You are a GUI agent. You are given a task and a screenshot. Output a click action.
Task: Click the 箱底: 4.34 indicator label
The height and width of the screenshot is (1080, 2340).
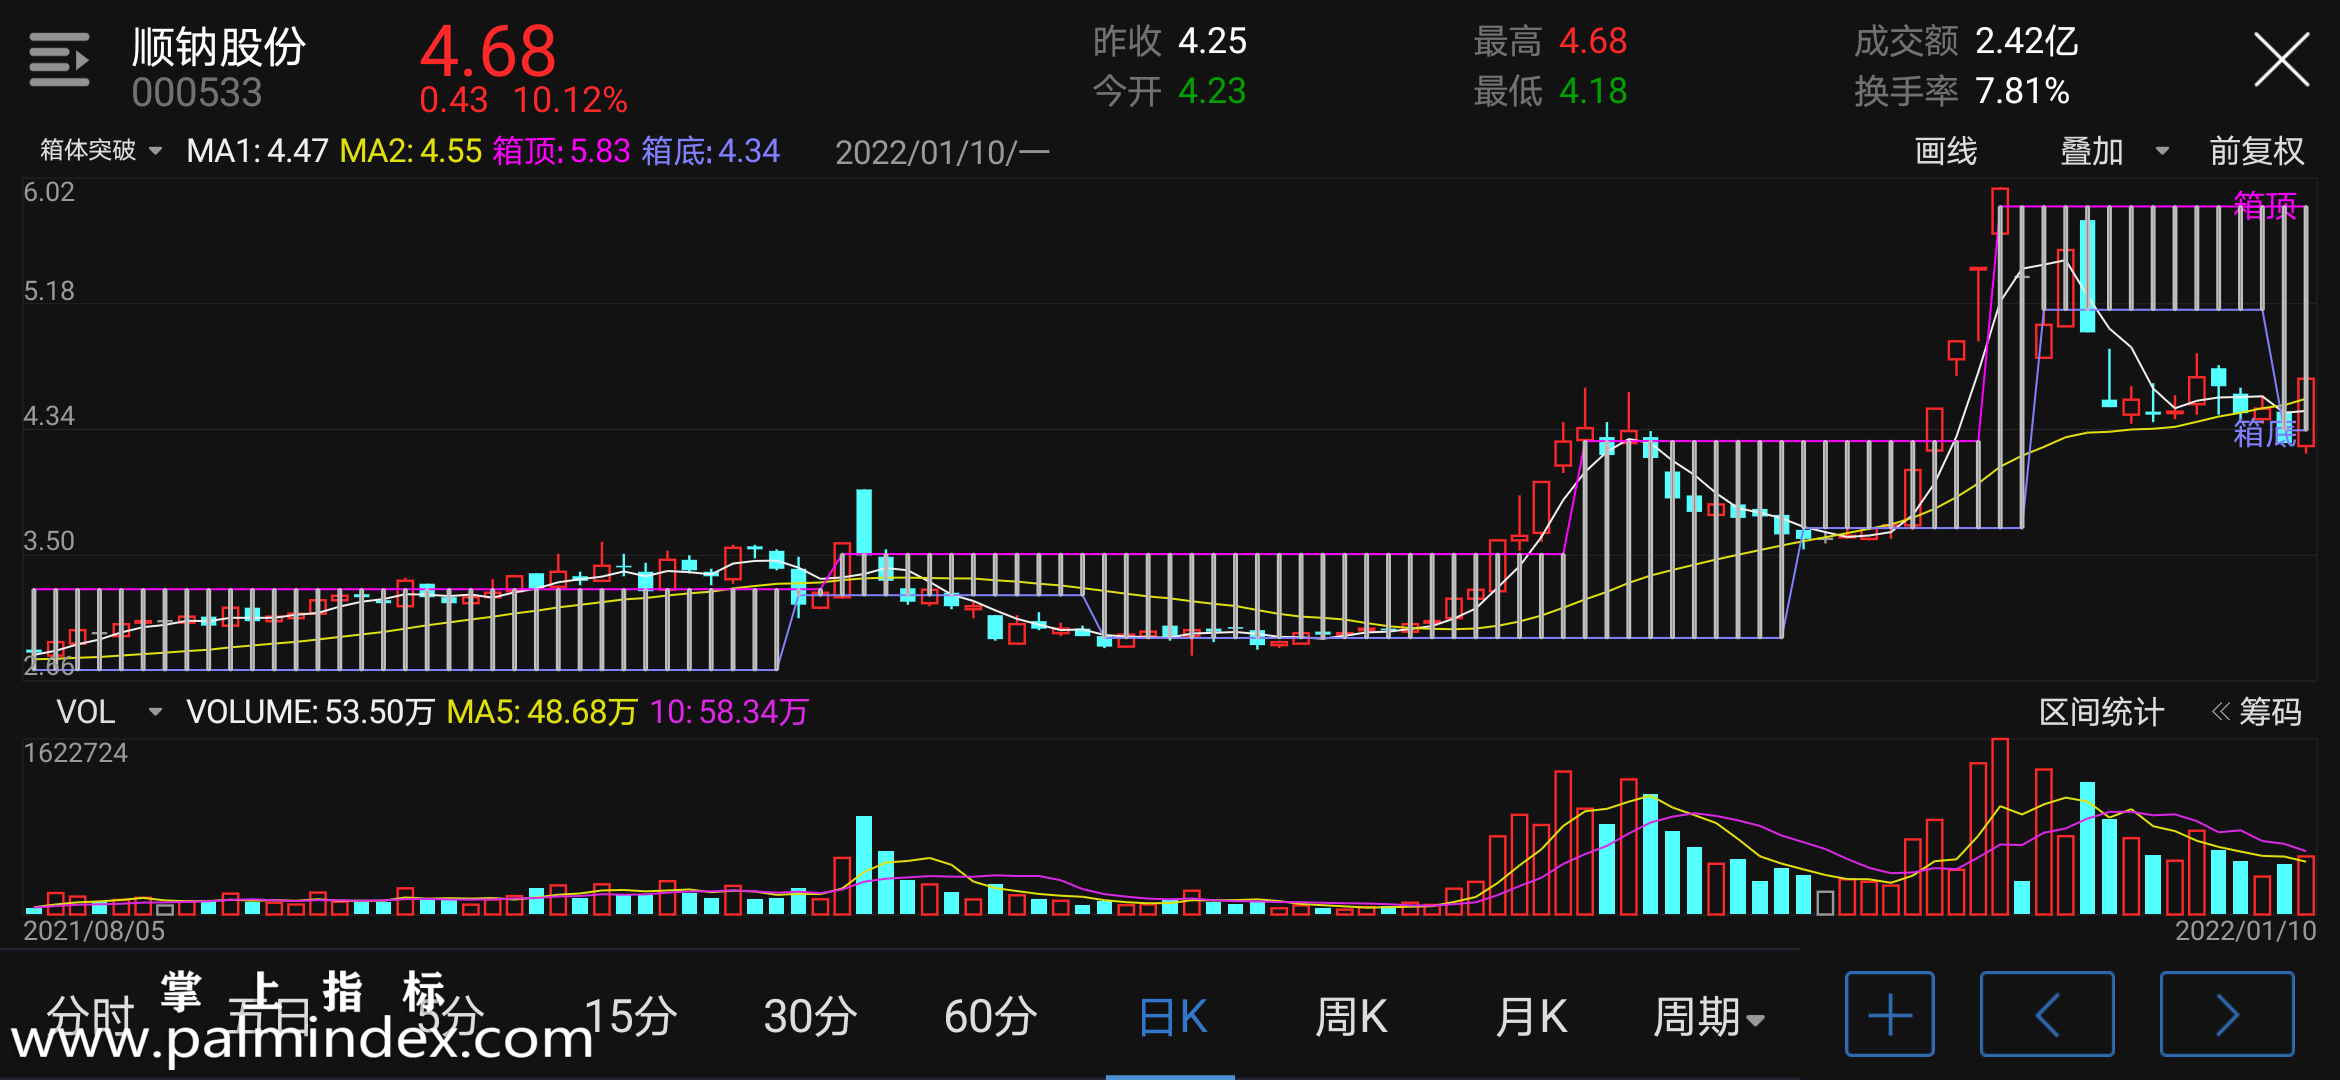pyautogui.click(x=710, y=151)
